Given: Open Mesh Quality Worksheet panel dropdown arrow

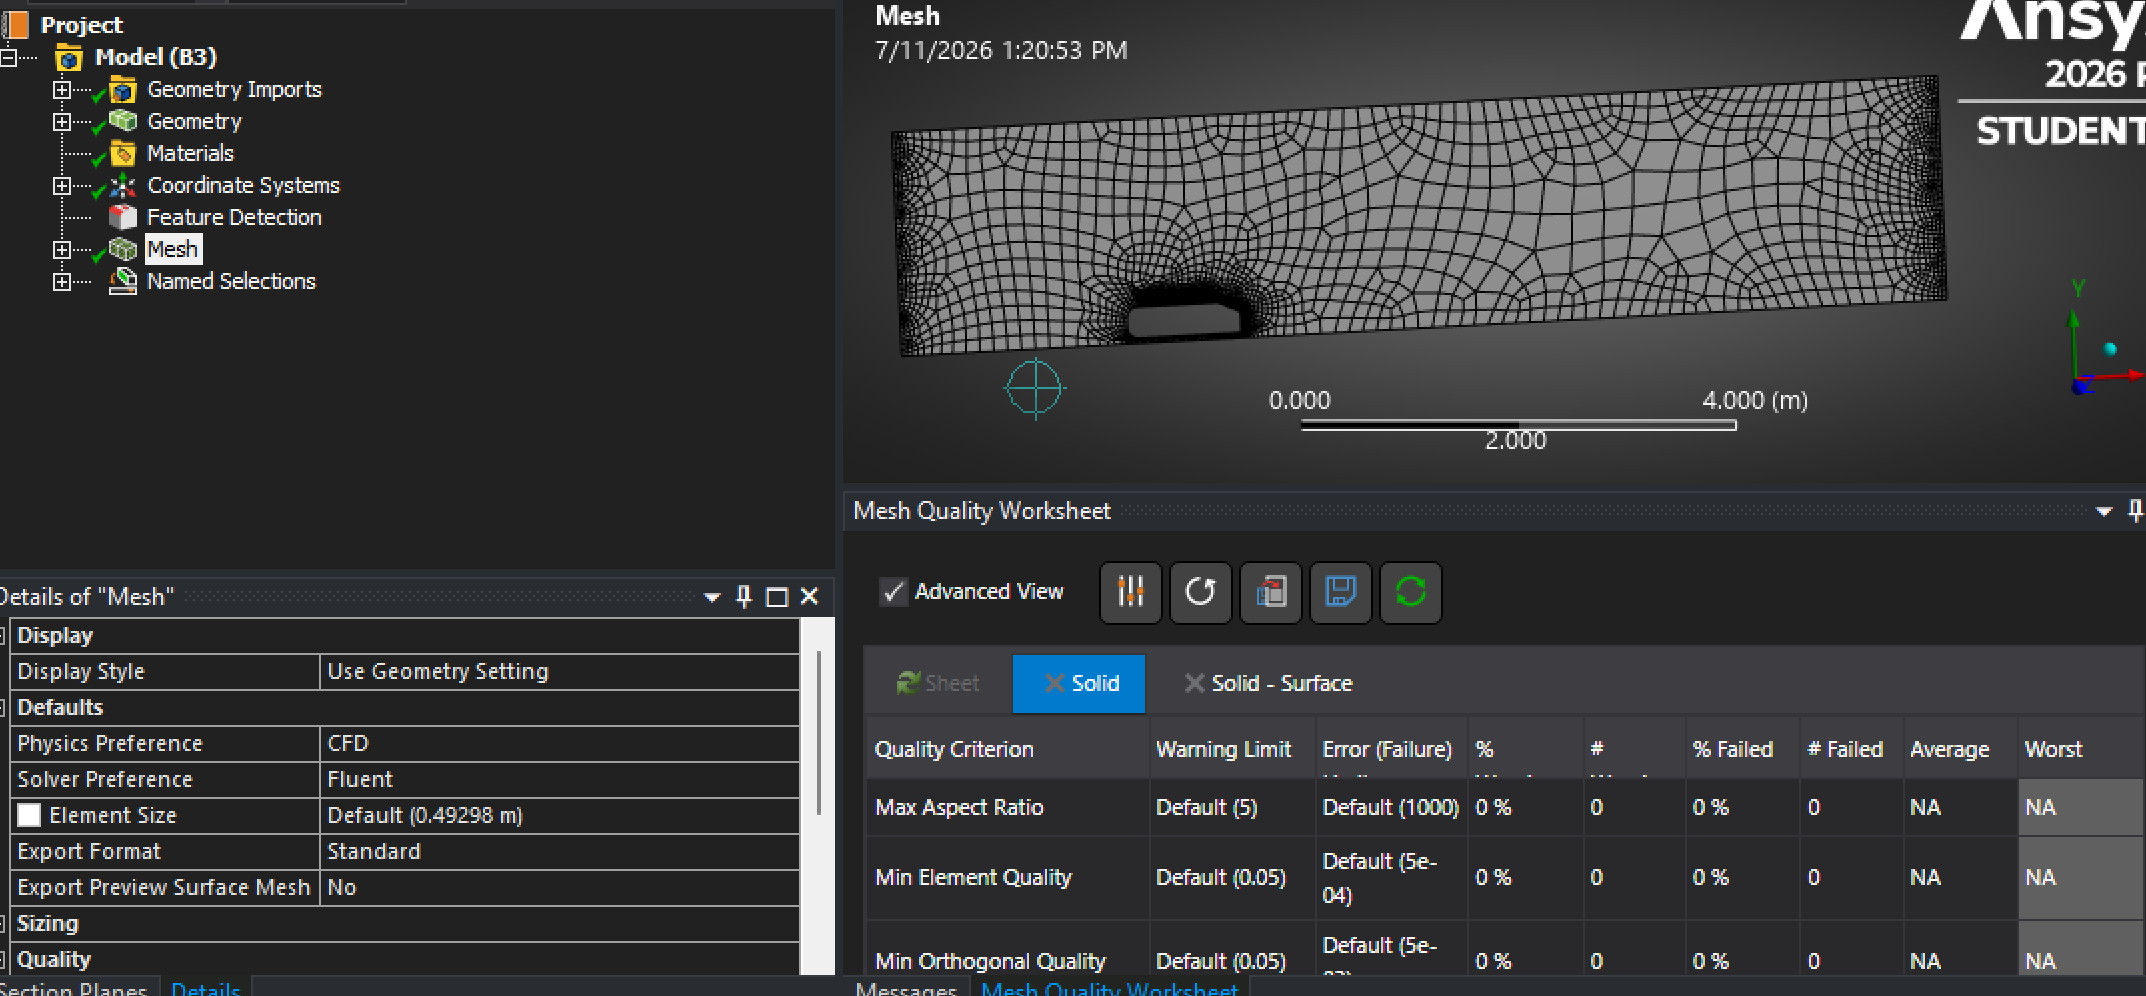Looking at the screenshot, I should coord(2104,511).
